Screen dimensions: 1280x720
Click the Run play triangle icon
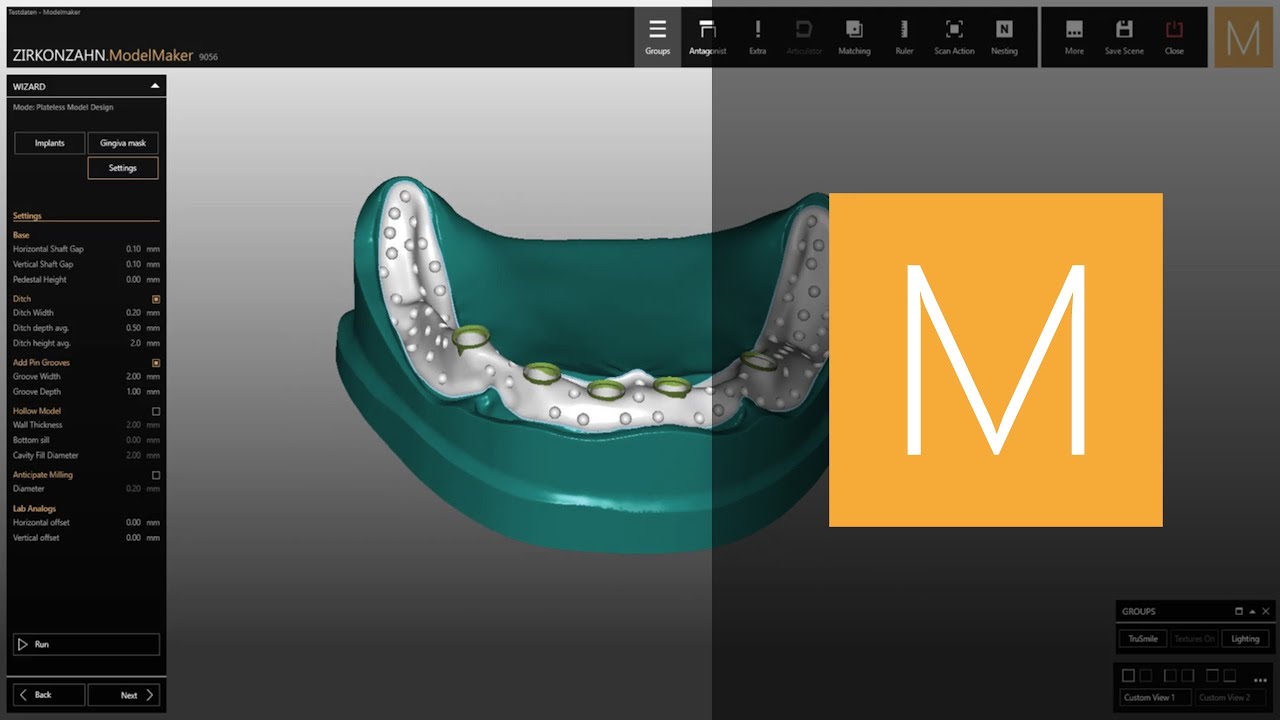pos(25,644)
